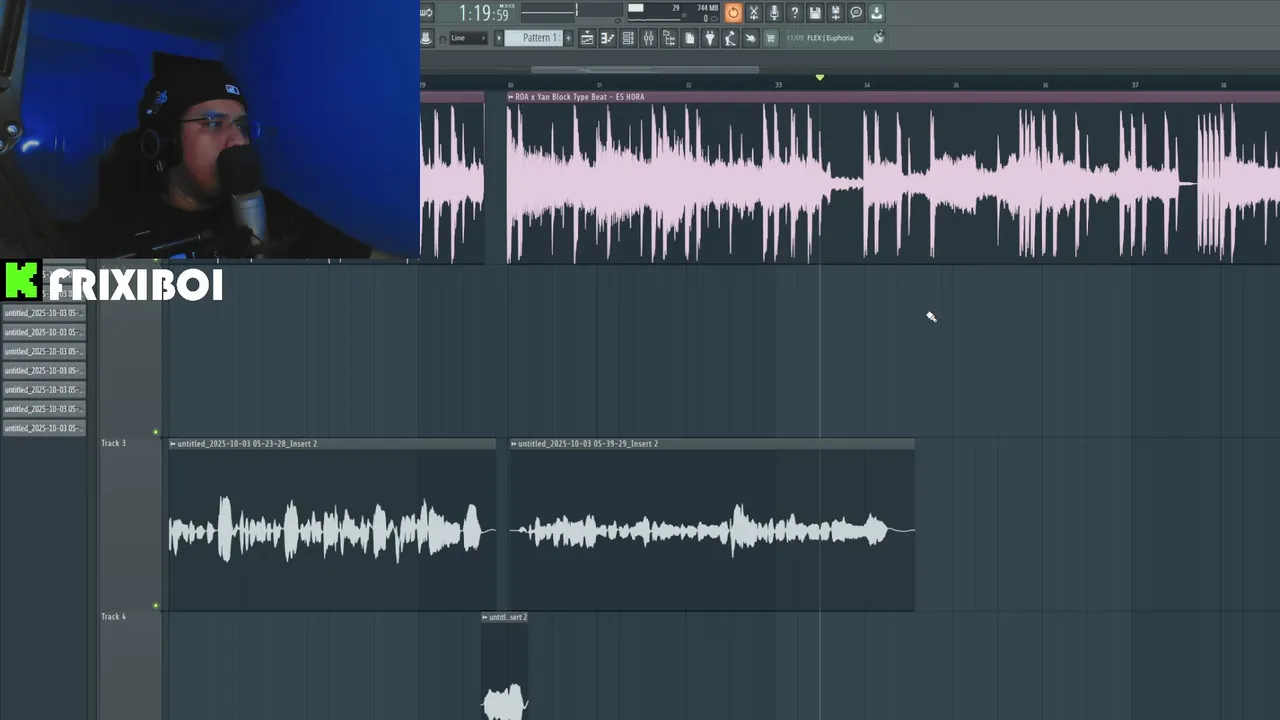This screenshot has height=720, width=1280.
Task: Click the icon left of the cart
Action: (750, 38)
